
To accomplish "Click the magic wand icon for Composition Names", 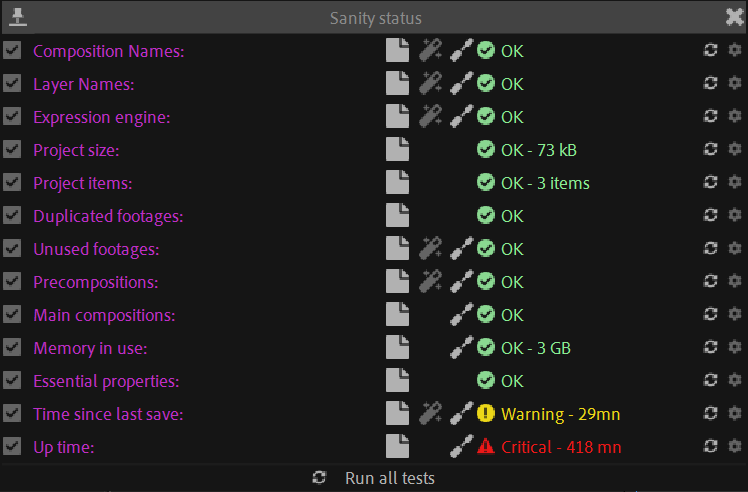I will click(x=430, y=51).
